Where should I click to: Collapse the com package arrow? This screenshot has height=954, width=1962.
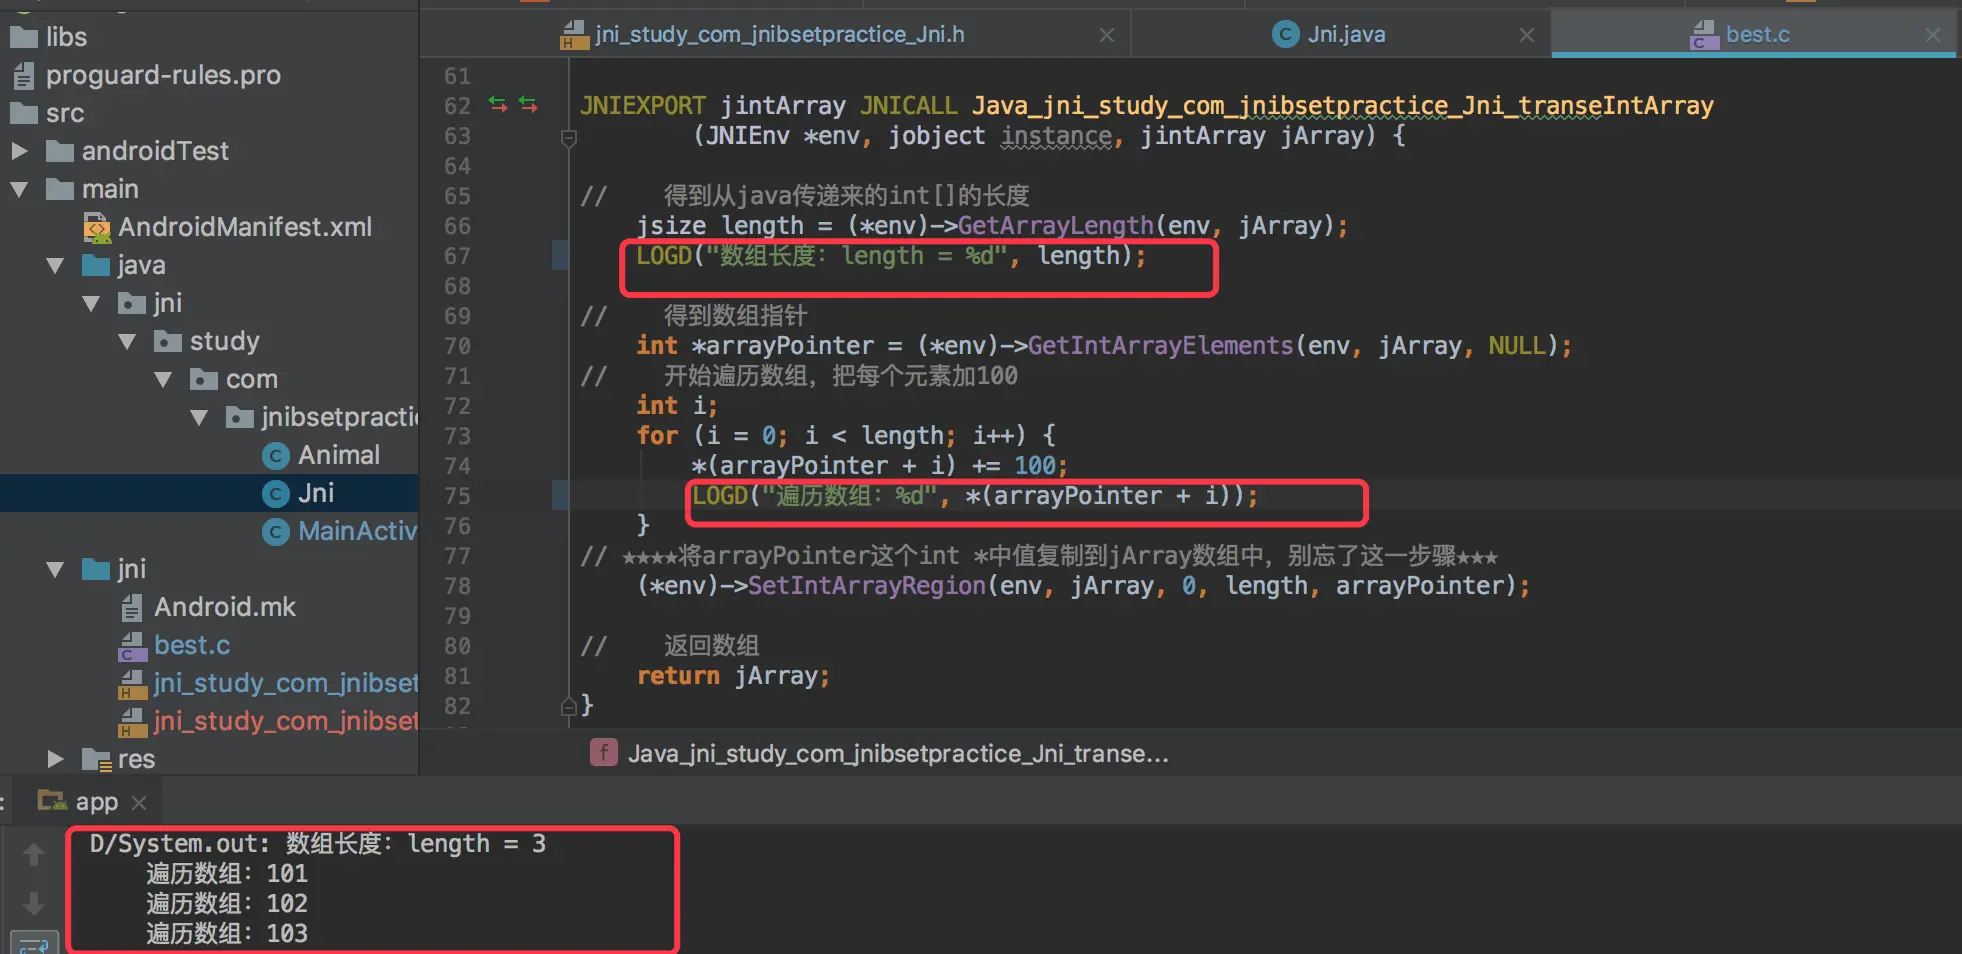163,379
